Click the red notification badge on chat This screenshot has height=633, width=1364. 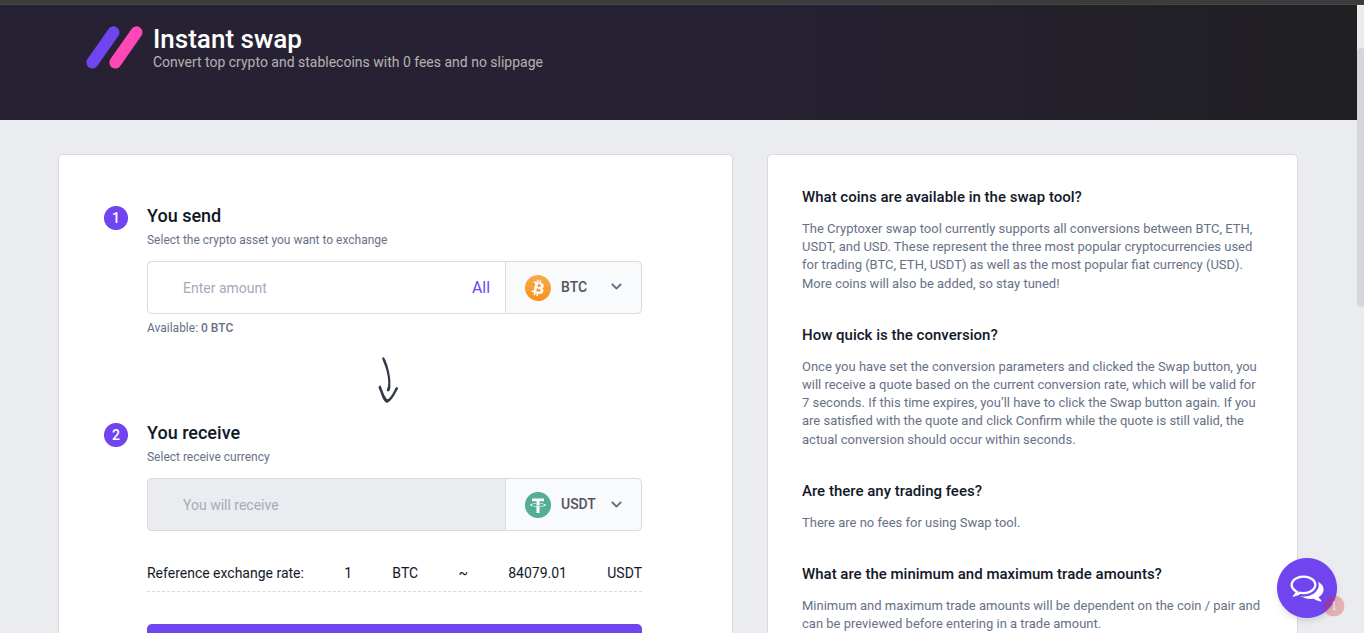[1335, 605]
